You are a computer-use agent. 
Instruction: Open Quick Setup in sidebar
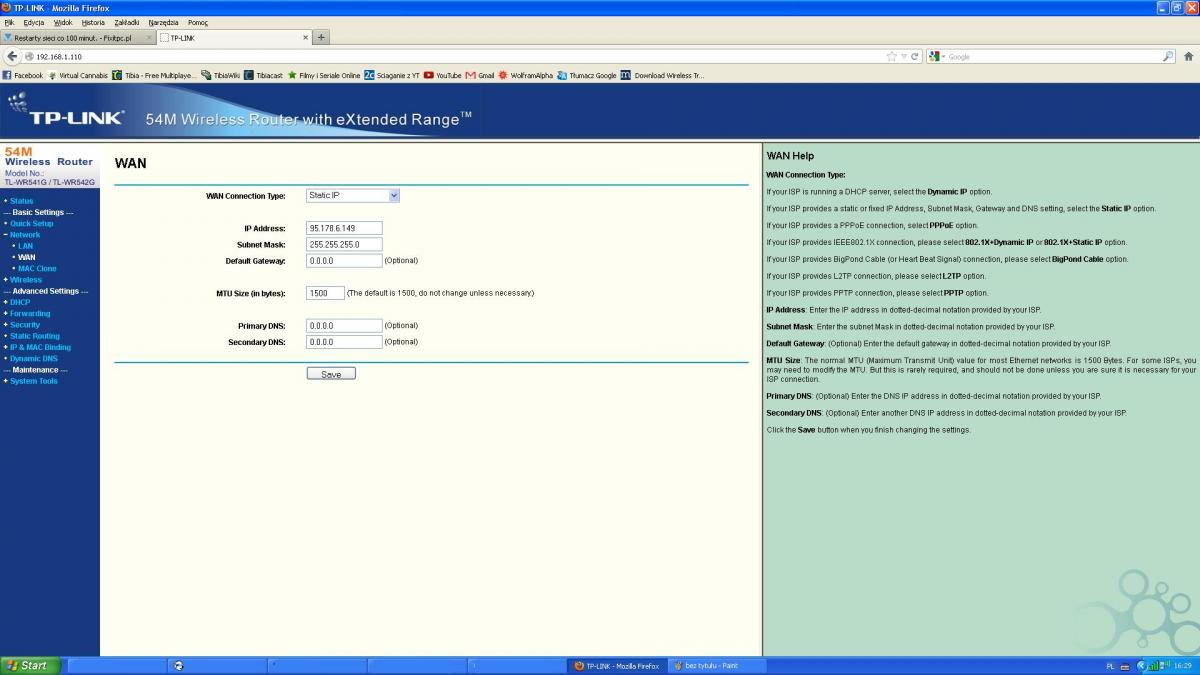pos(32,223)
